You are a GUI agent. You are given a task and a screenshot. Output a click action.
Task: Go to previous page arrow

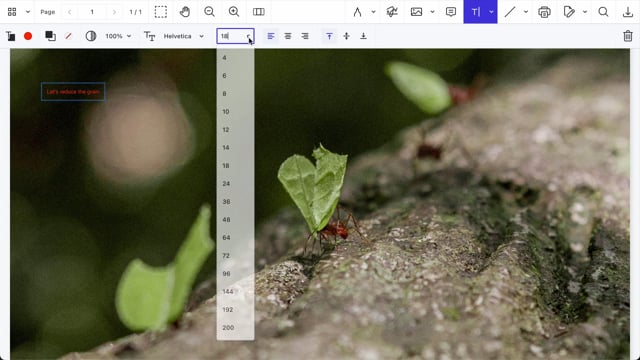click(69, 12)
